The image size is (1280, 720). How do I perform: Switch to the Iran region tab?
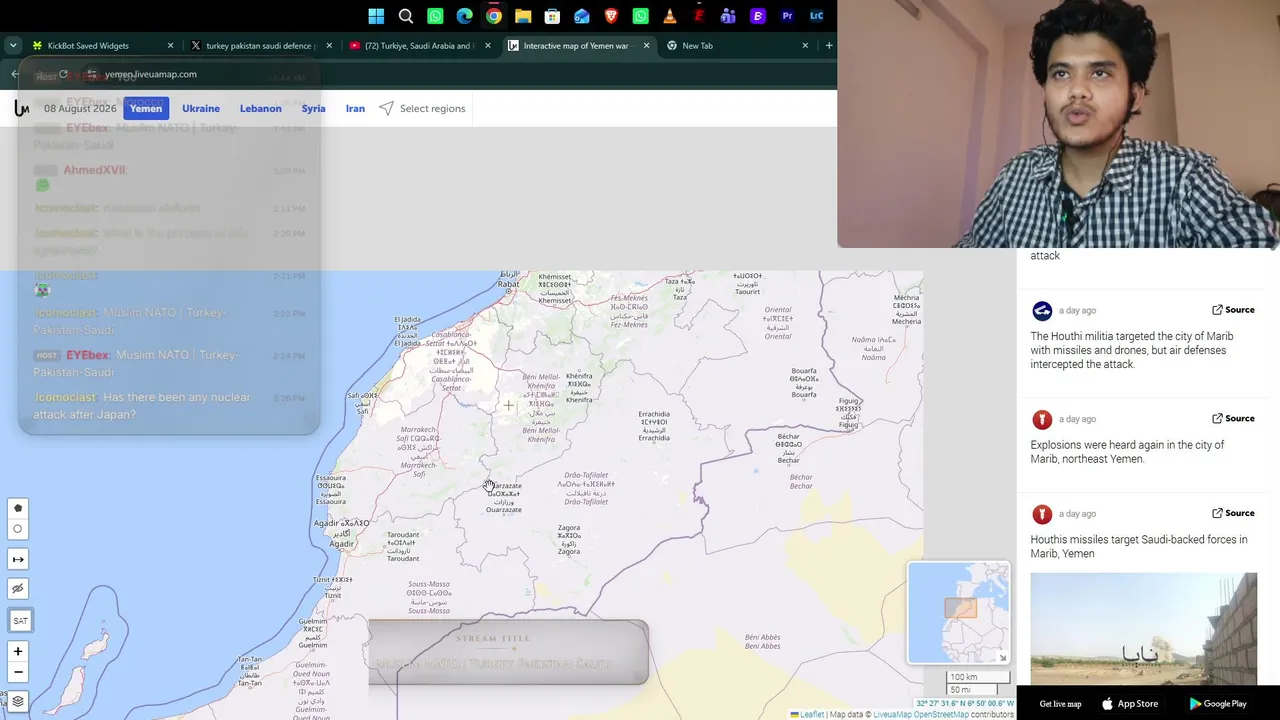[355, 108]
